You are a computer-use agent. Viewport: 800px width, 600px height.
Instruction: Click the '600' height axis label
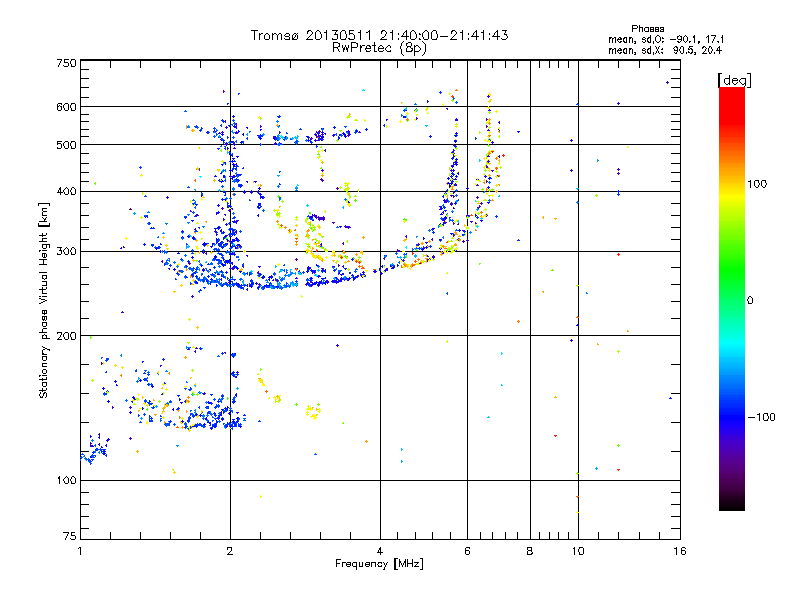[x=66, y=107]
